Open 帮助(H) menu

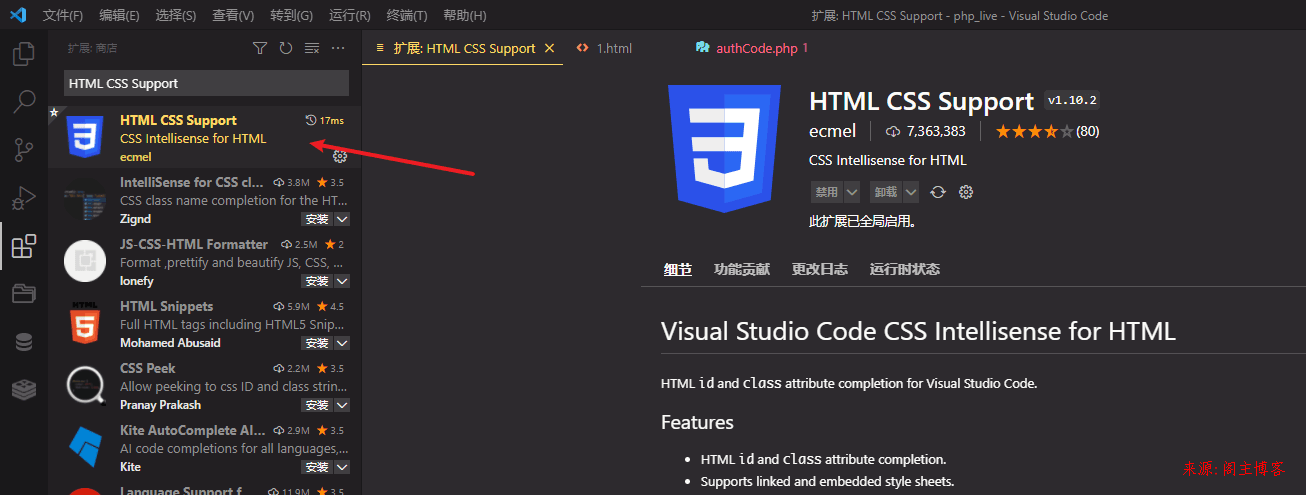tap(464, 15)
